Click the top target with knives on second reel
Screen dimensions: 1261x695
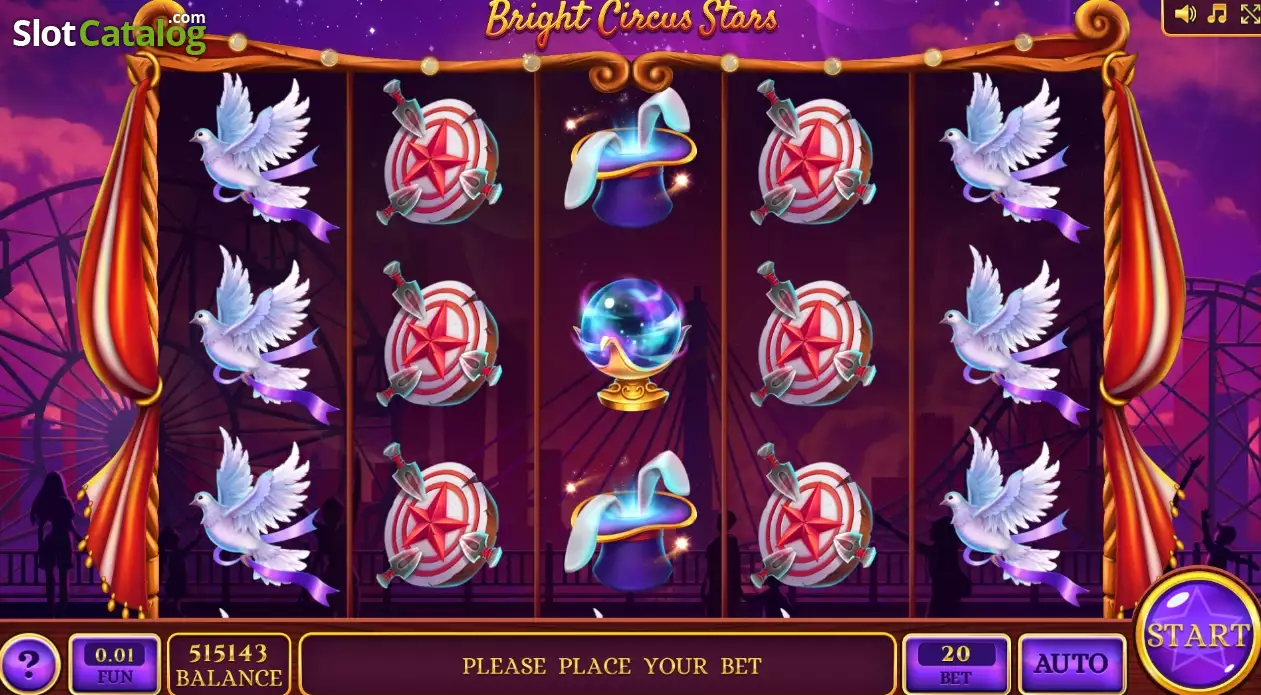pos(440,153)
